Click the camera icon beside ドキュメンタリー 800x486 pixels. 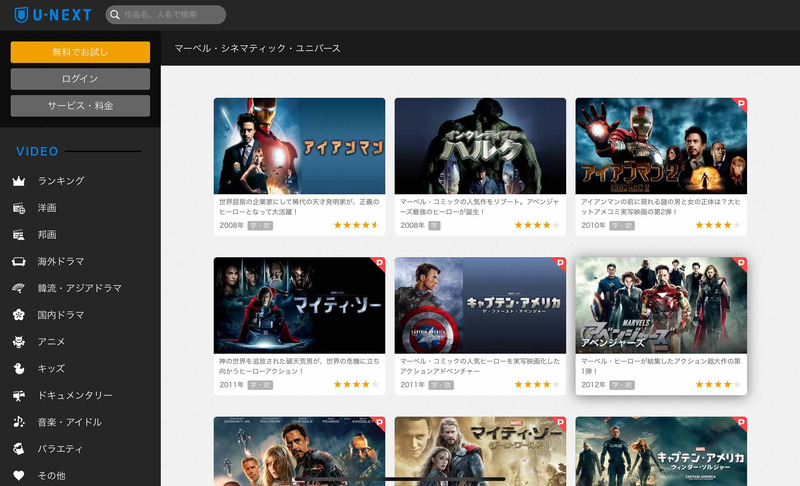[x=19, y=395]
